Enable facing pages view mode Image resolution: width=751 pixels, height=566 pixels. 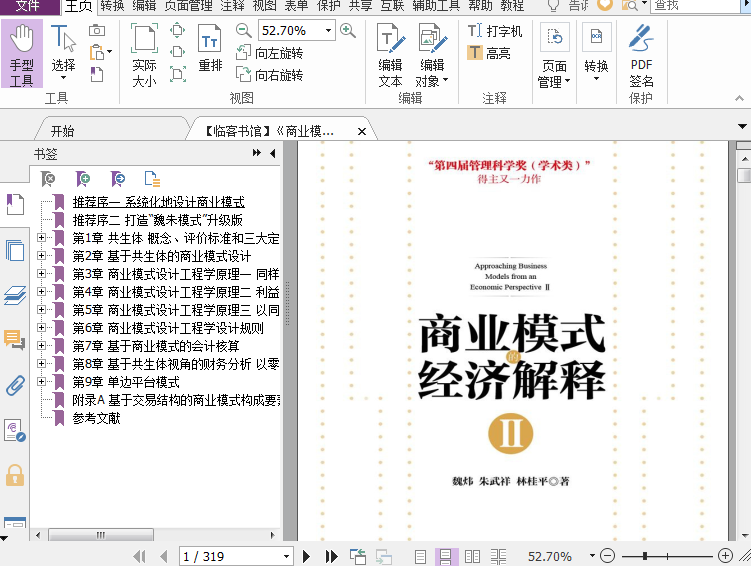(x=472, y=557)
